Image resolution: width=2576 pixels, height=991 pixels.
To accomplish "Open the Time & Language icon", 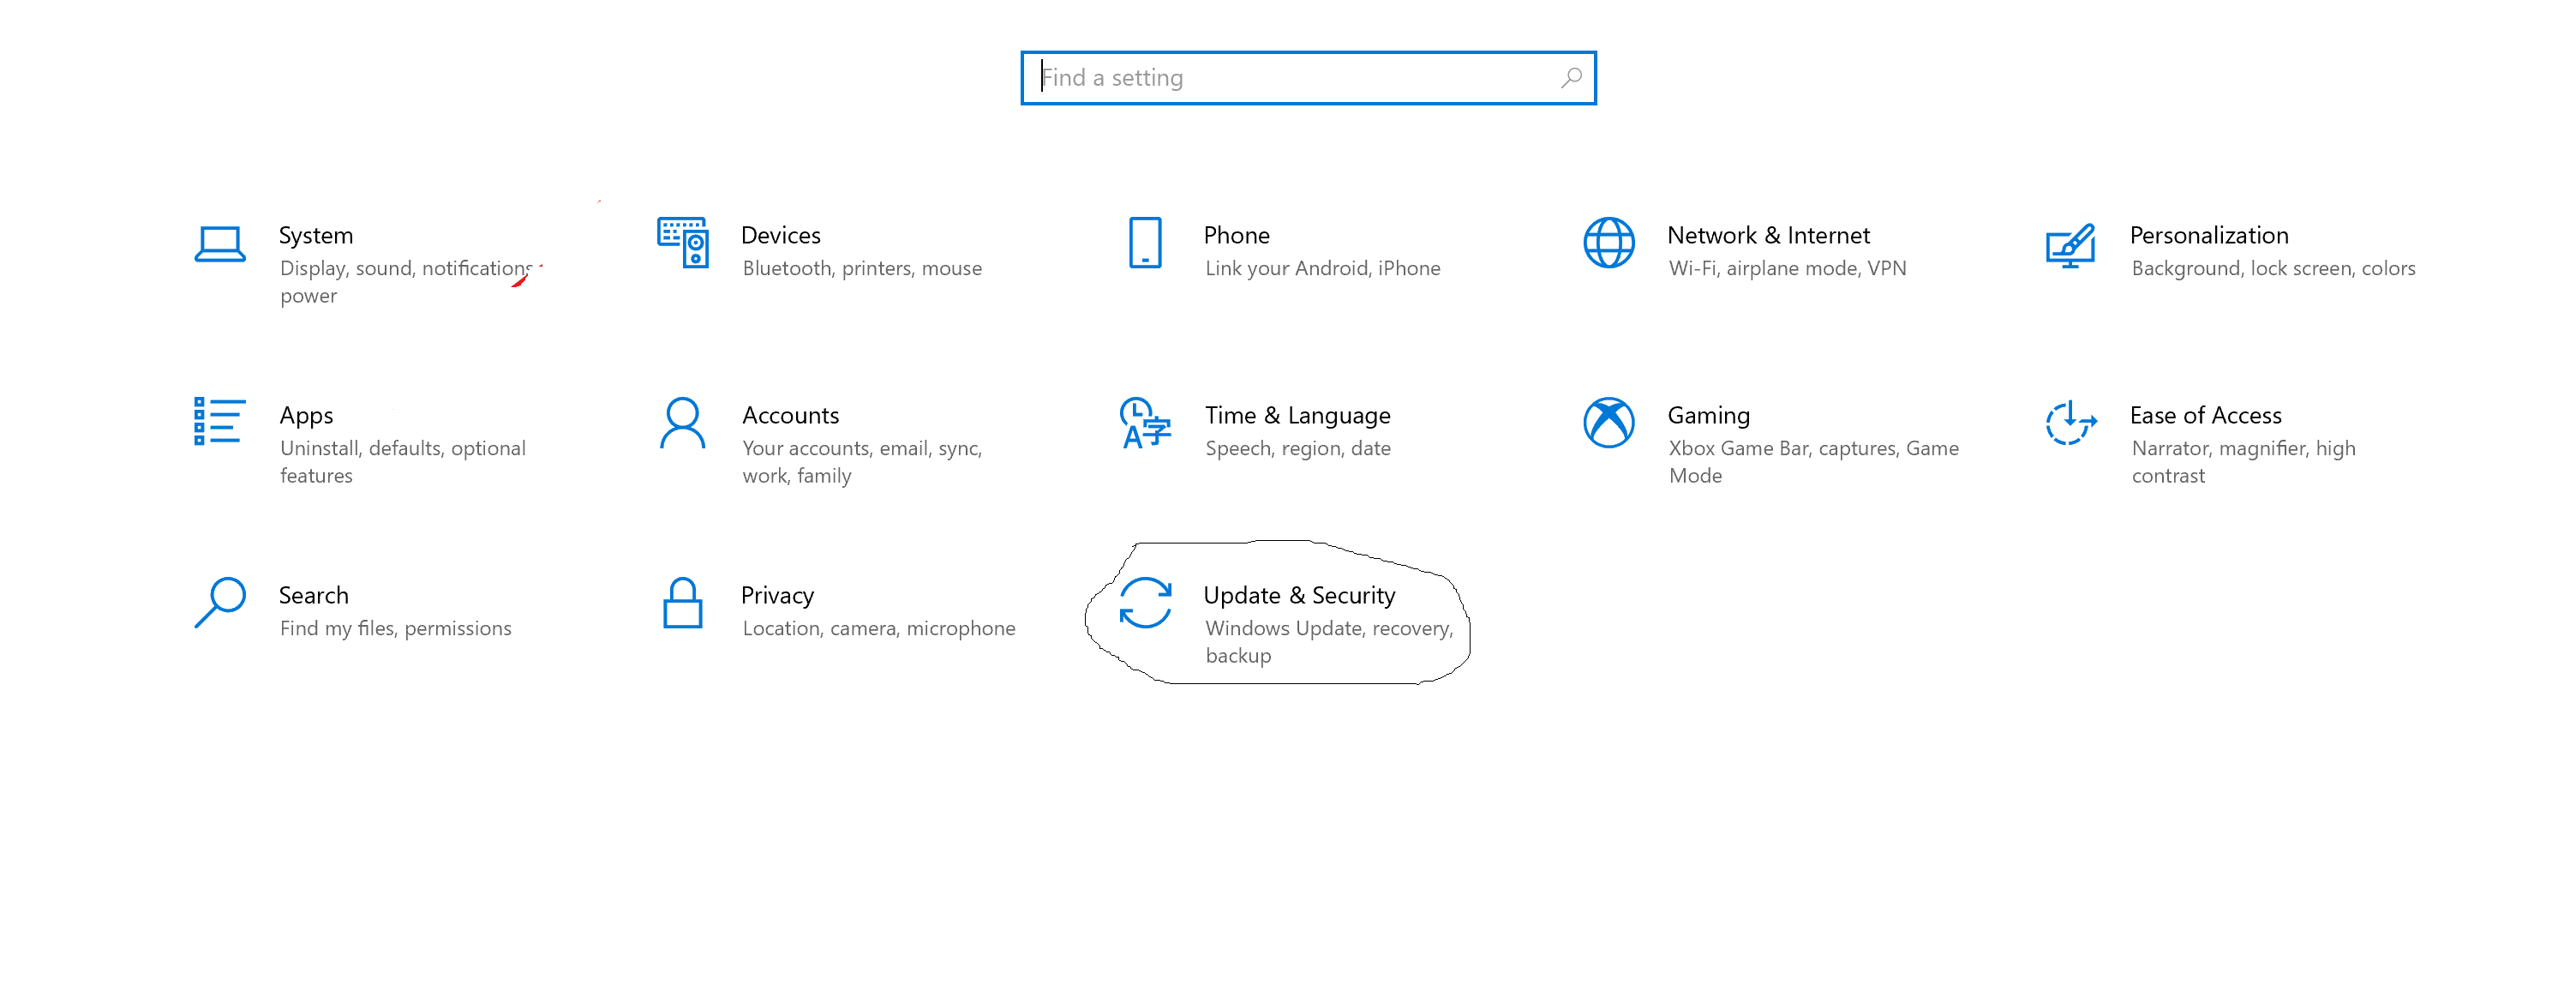I will pos(1145,423).
